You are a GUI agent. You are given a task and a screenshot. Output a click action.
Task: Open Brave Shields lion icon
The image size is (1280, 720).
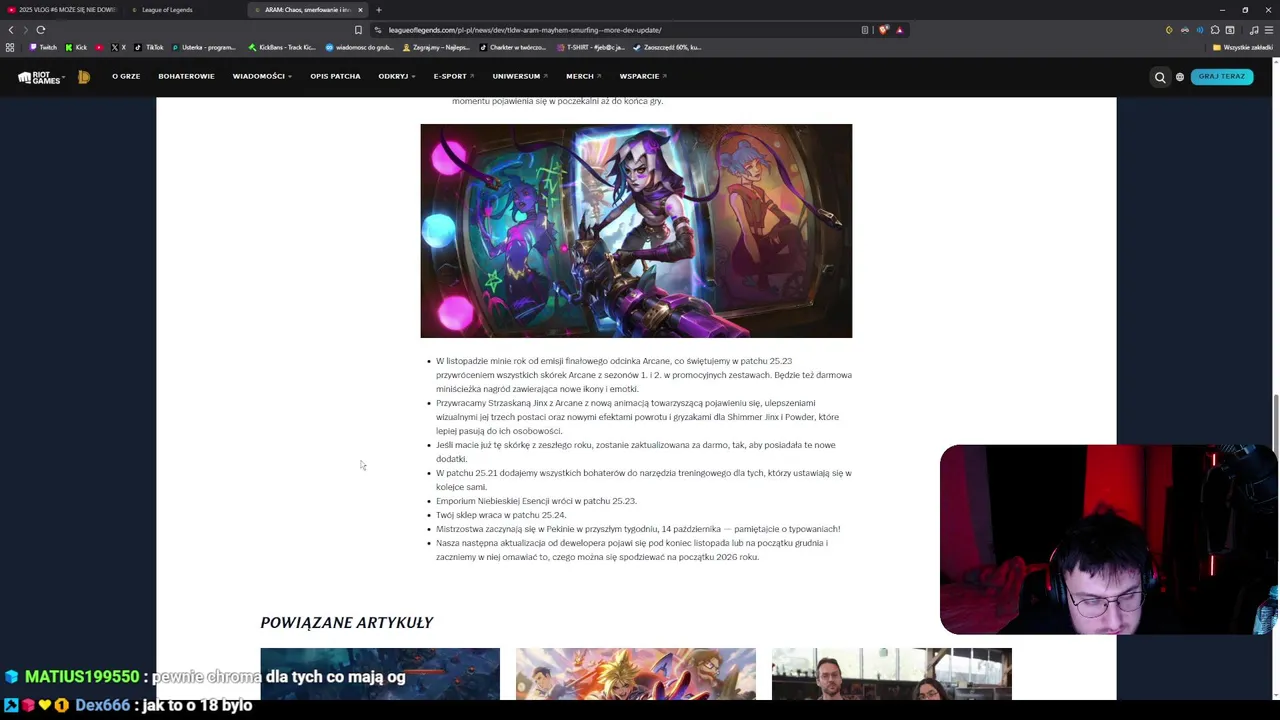tap(884, 30)
